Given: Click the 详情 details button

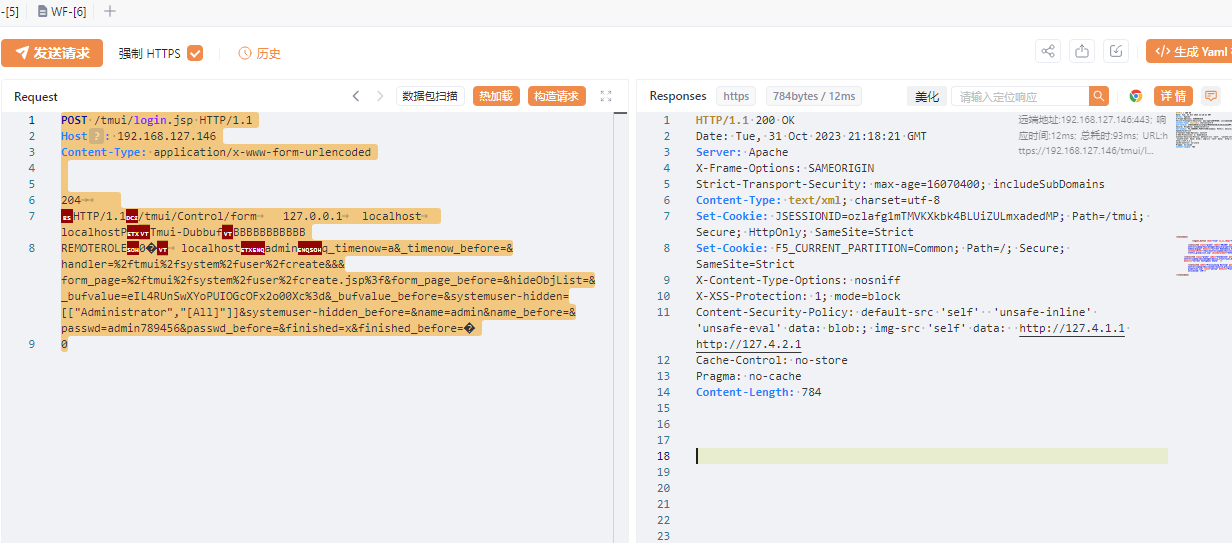Looking at the screenshot, I should [x=1173, y=96].
